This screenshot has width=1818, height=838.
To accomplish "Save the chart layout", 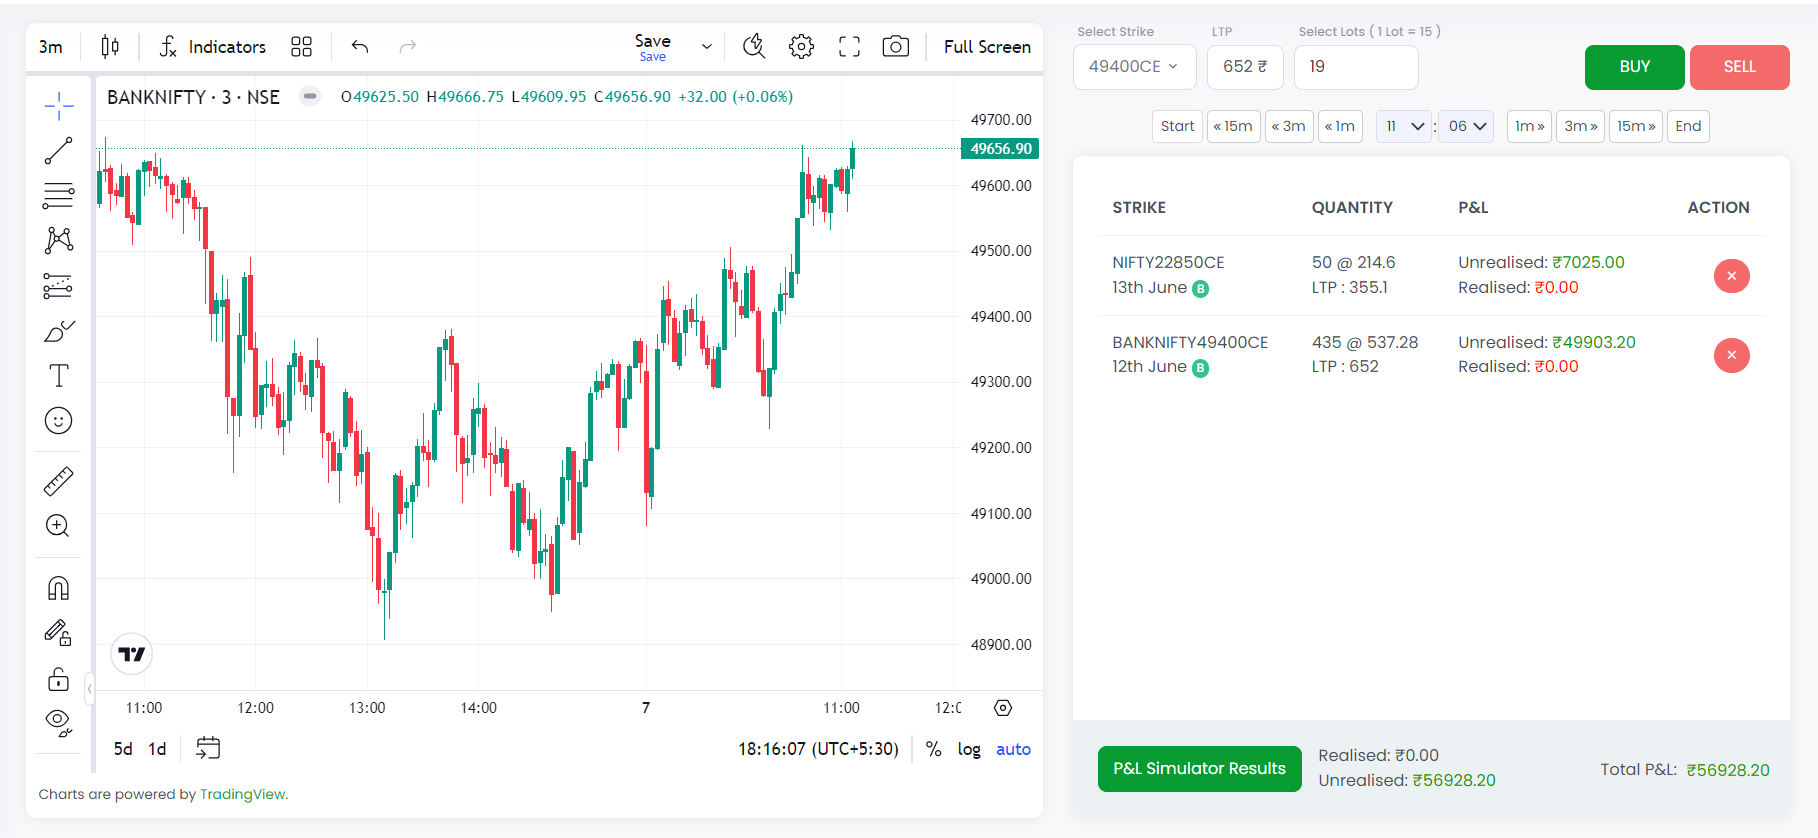I will click(653, 47).
